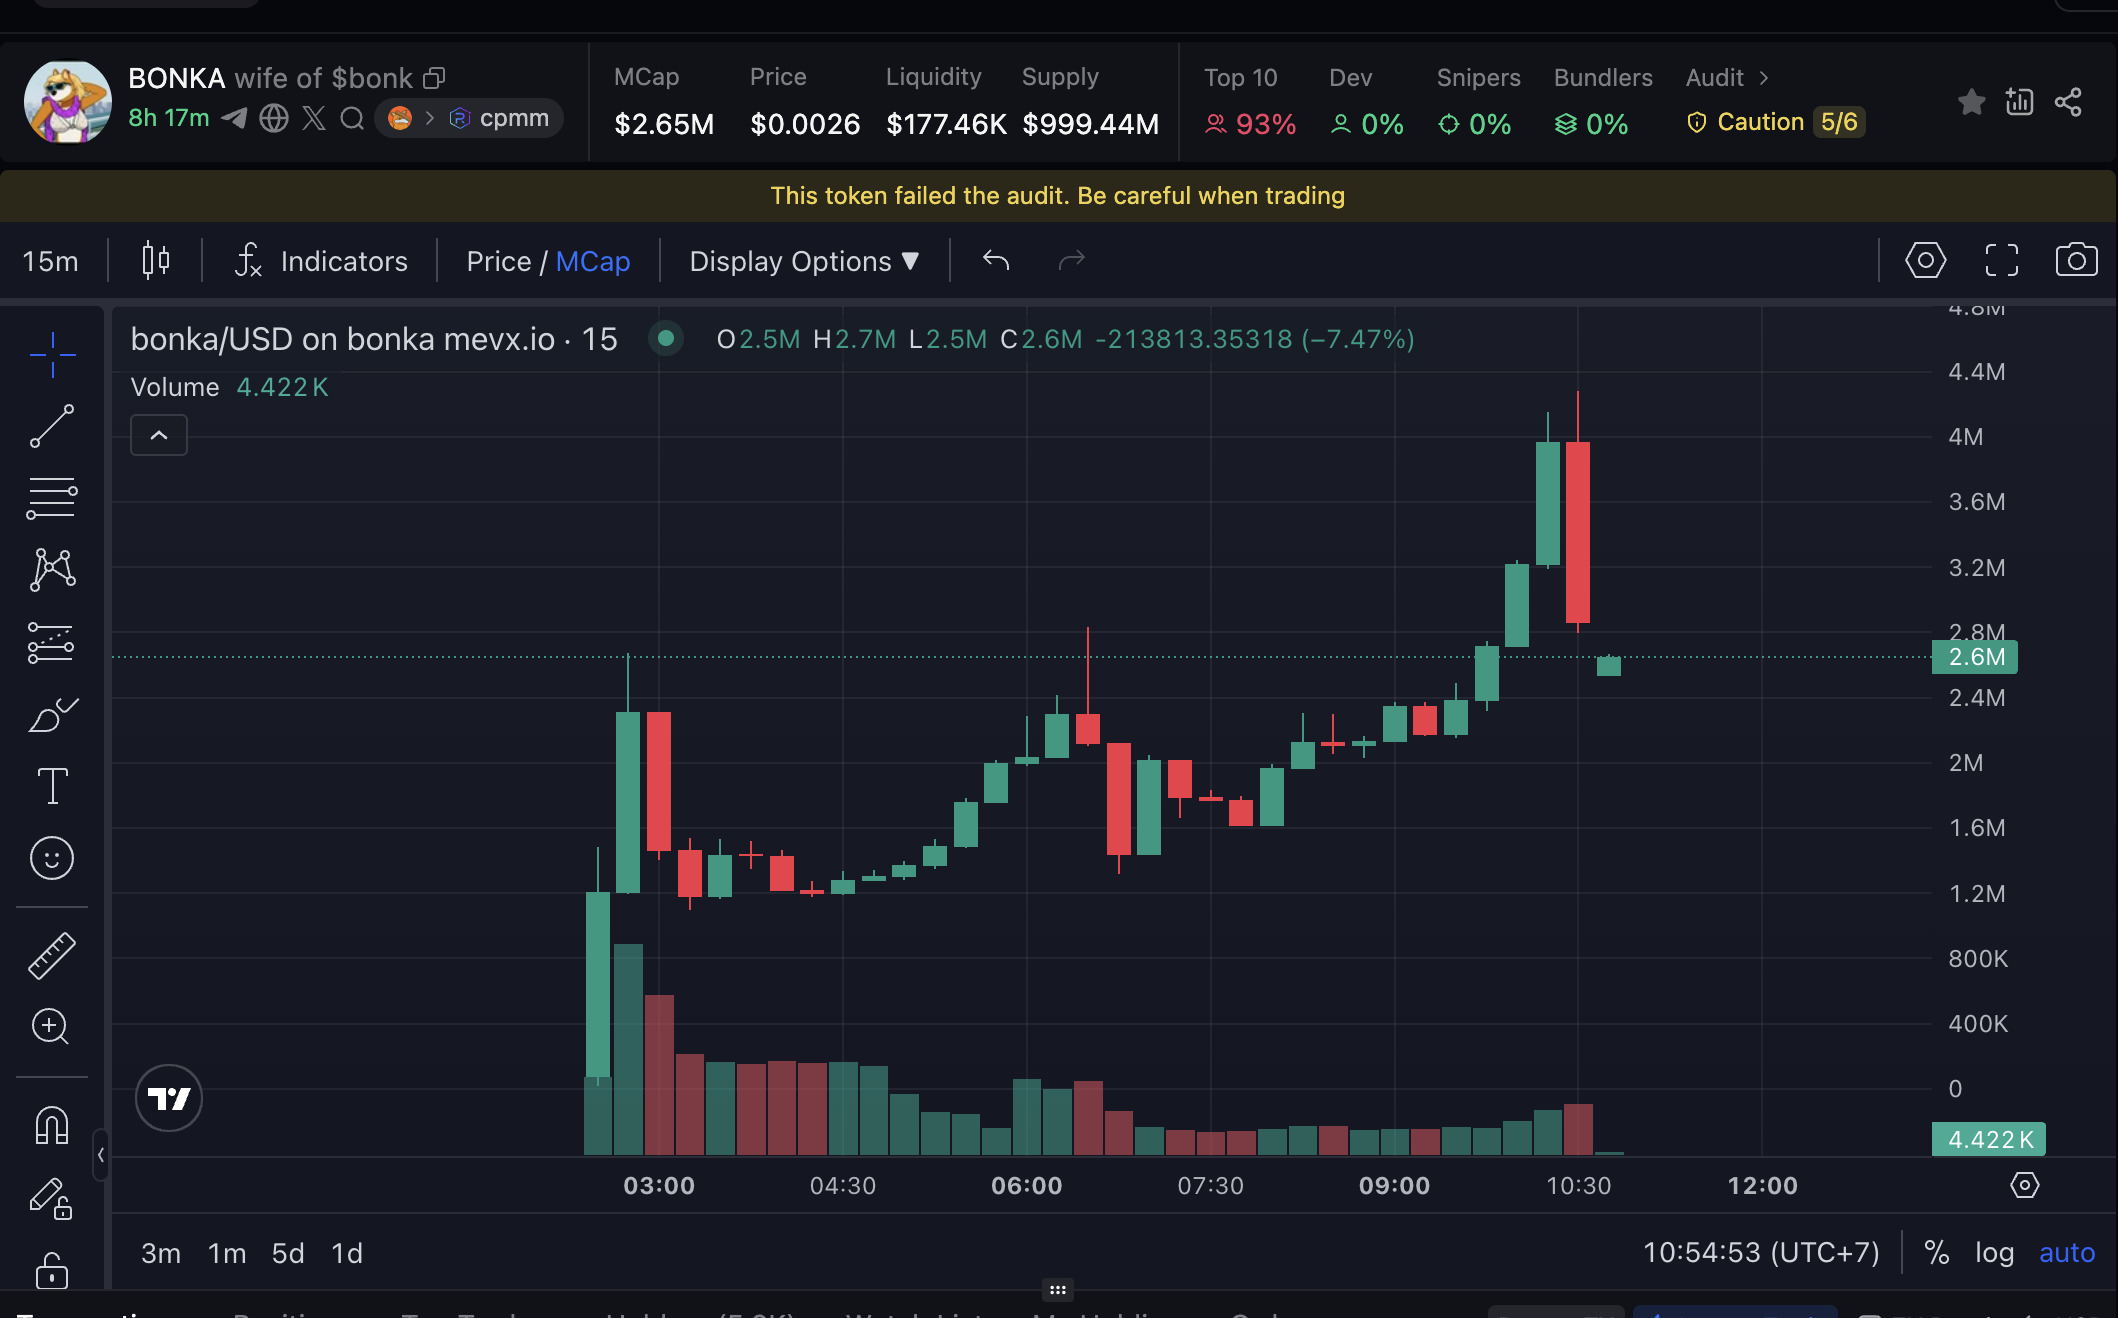The width and height of the screenshot is (2118, 1318).
Task: Toggle stay in drawing mode
Action: pos(52,1197)
